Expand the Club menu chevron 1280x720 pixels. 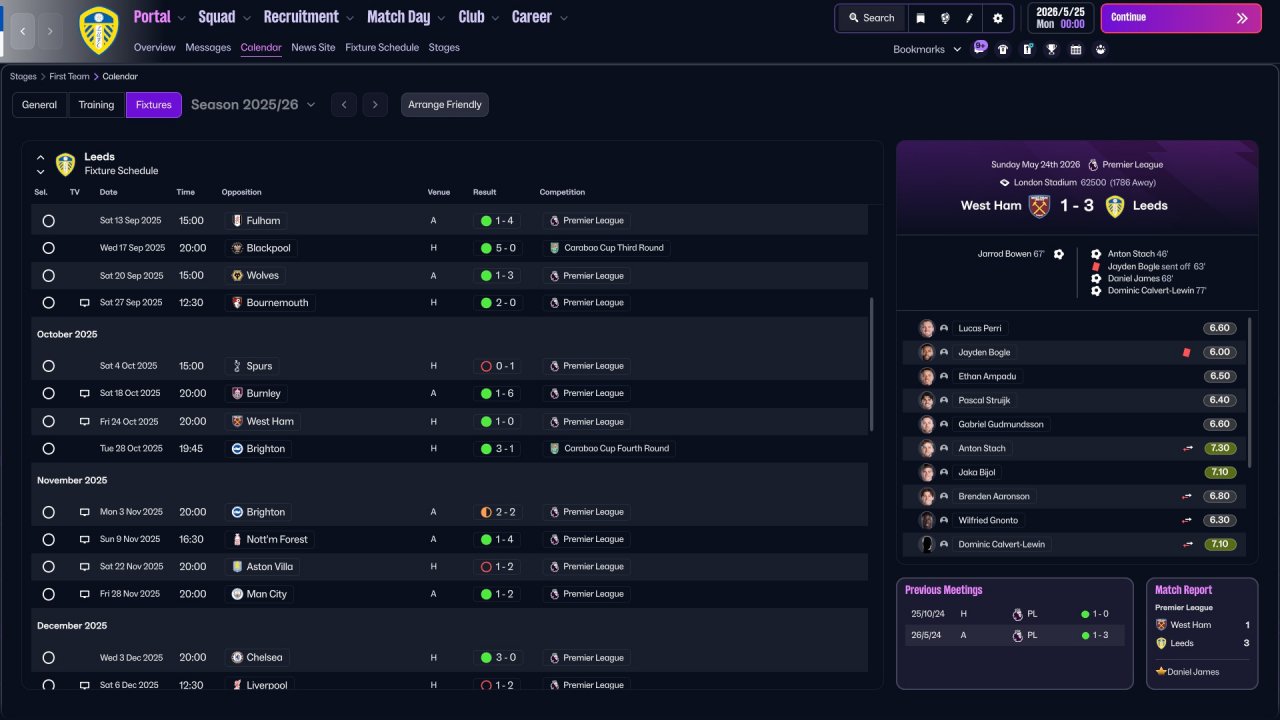click(x=495, y=18)
